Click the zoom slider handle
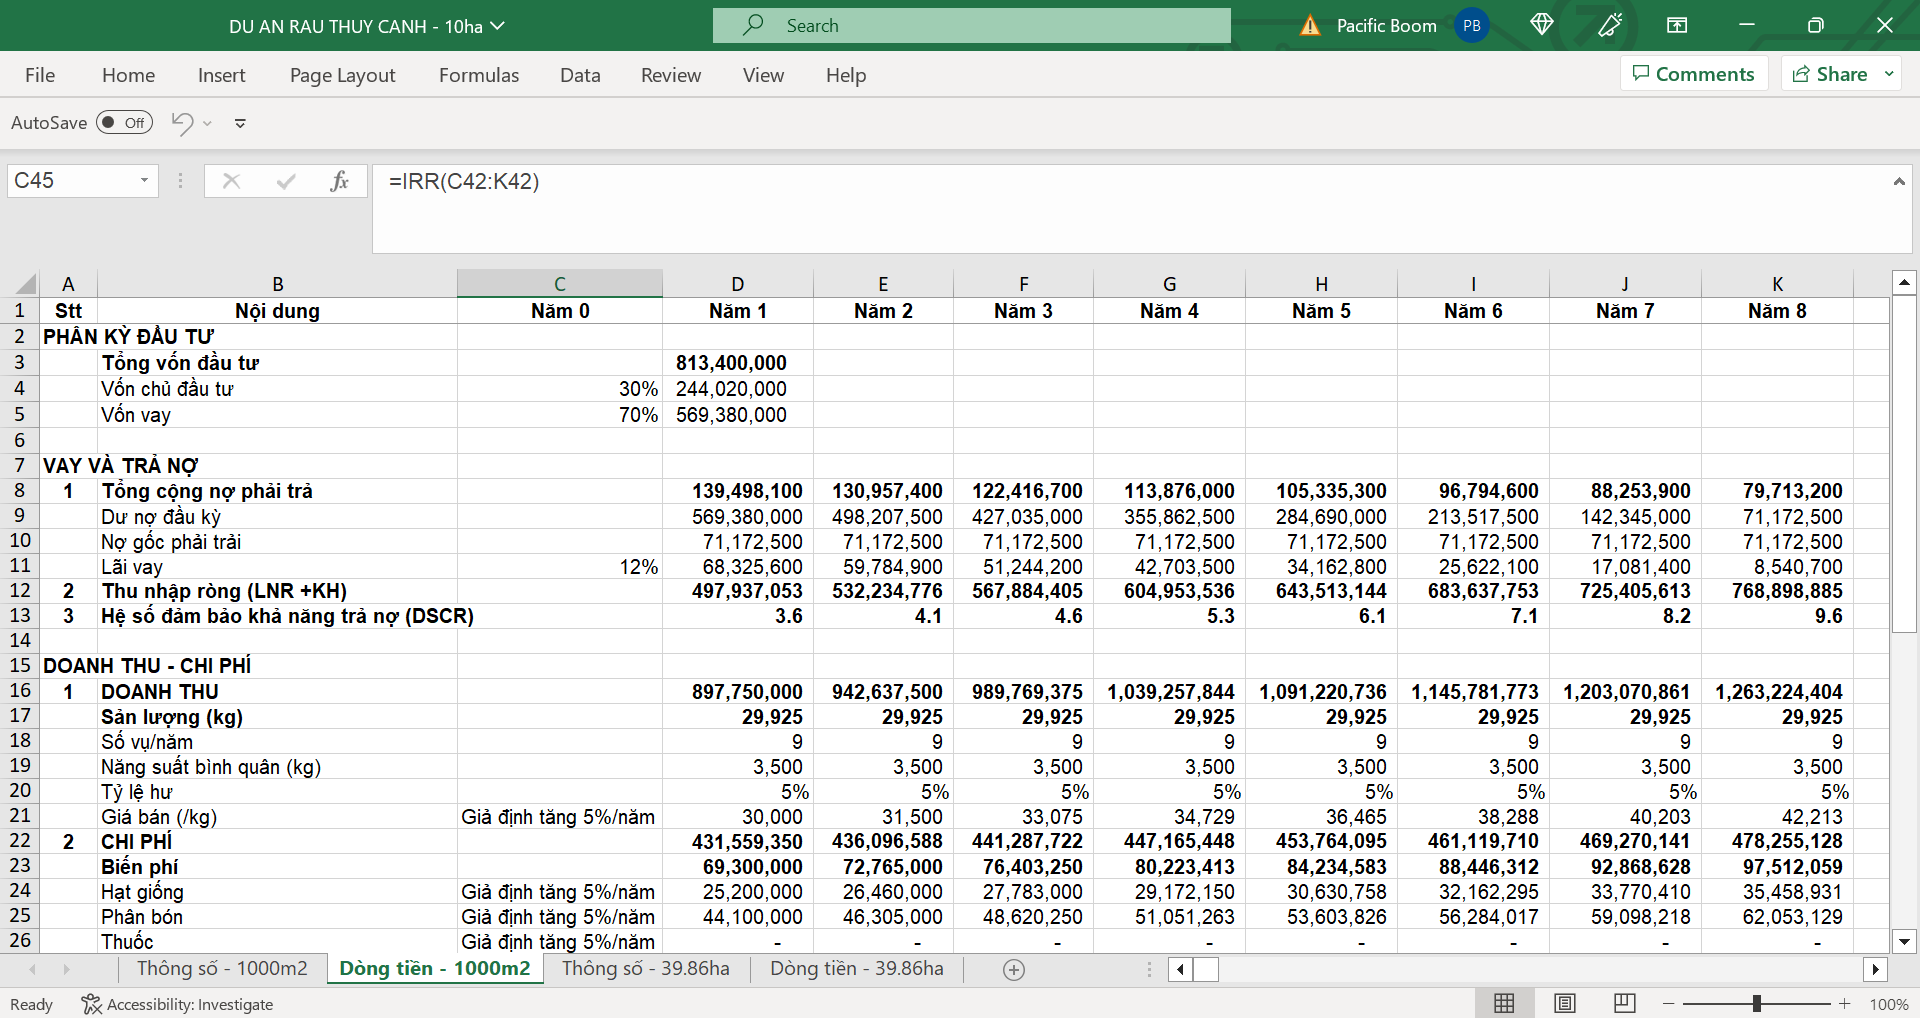This screenshot has width=1920, height=1018. point(1757,1003)
